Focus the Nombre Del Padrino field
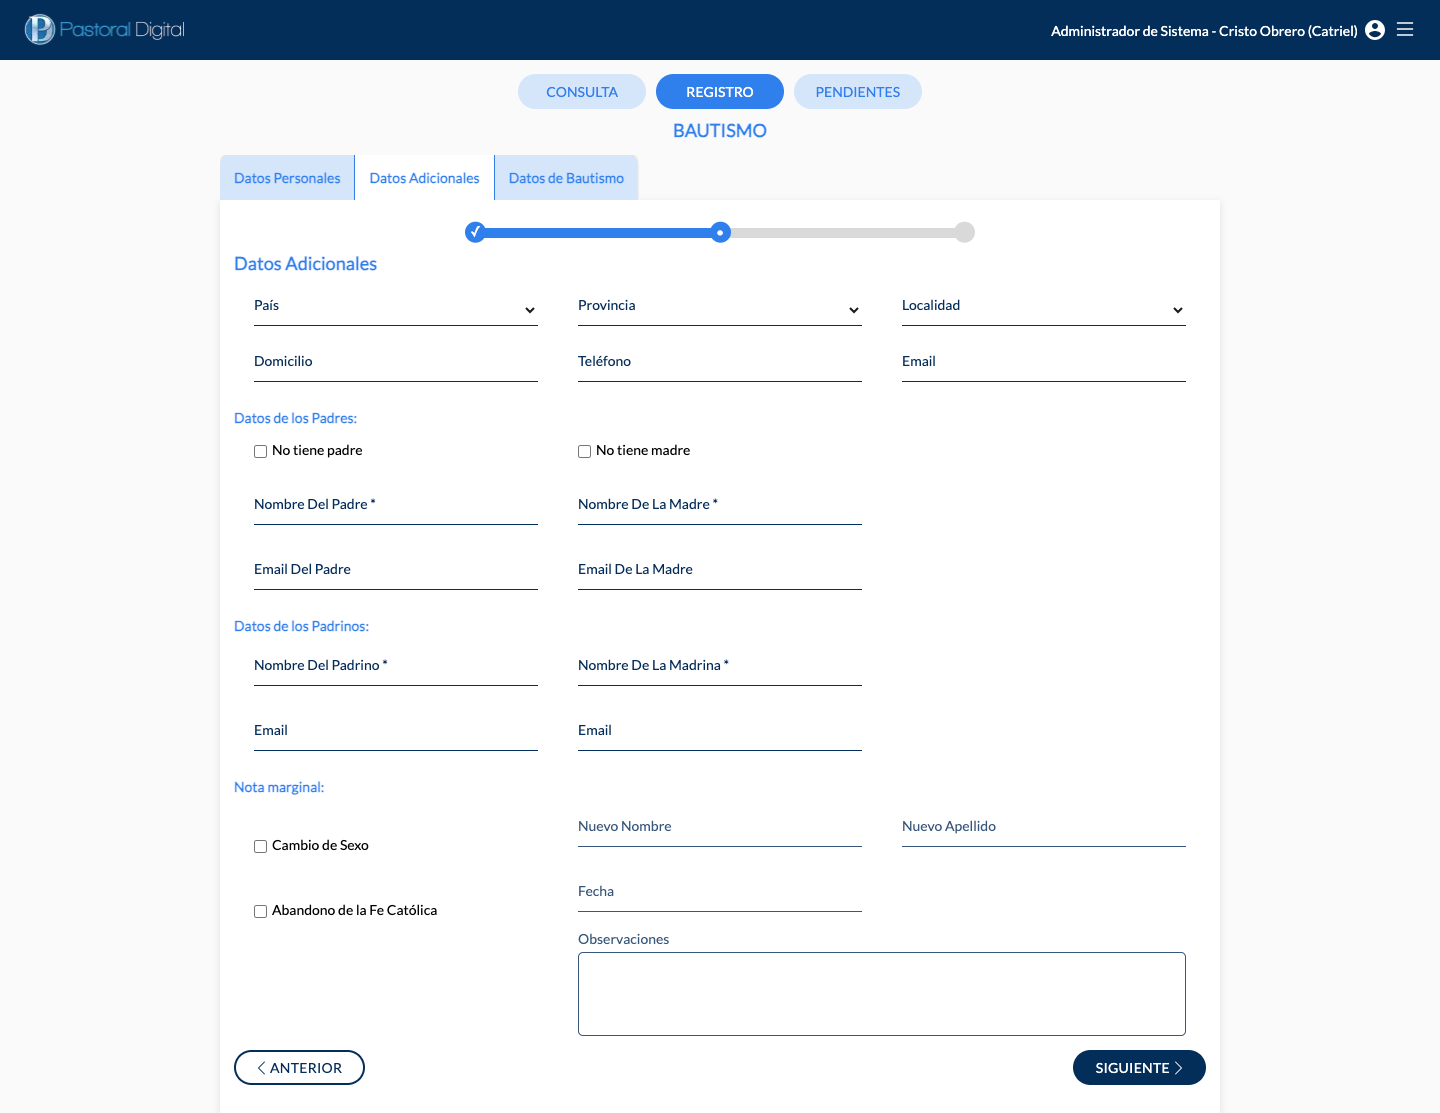 396,668
